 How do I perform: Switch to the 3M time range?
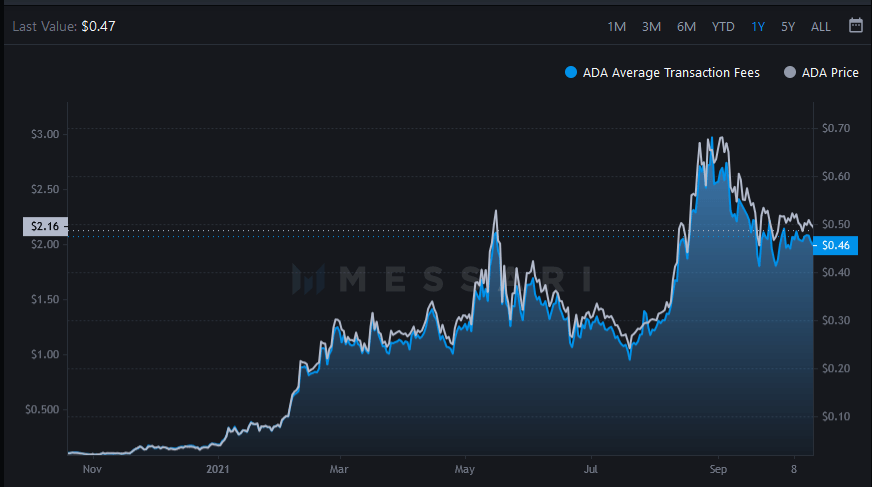pos(651,26)
